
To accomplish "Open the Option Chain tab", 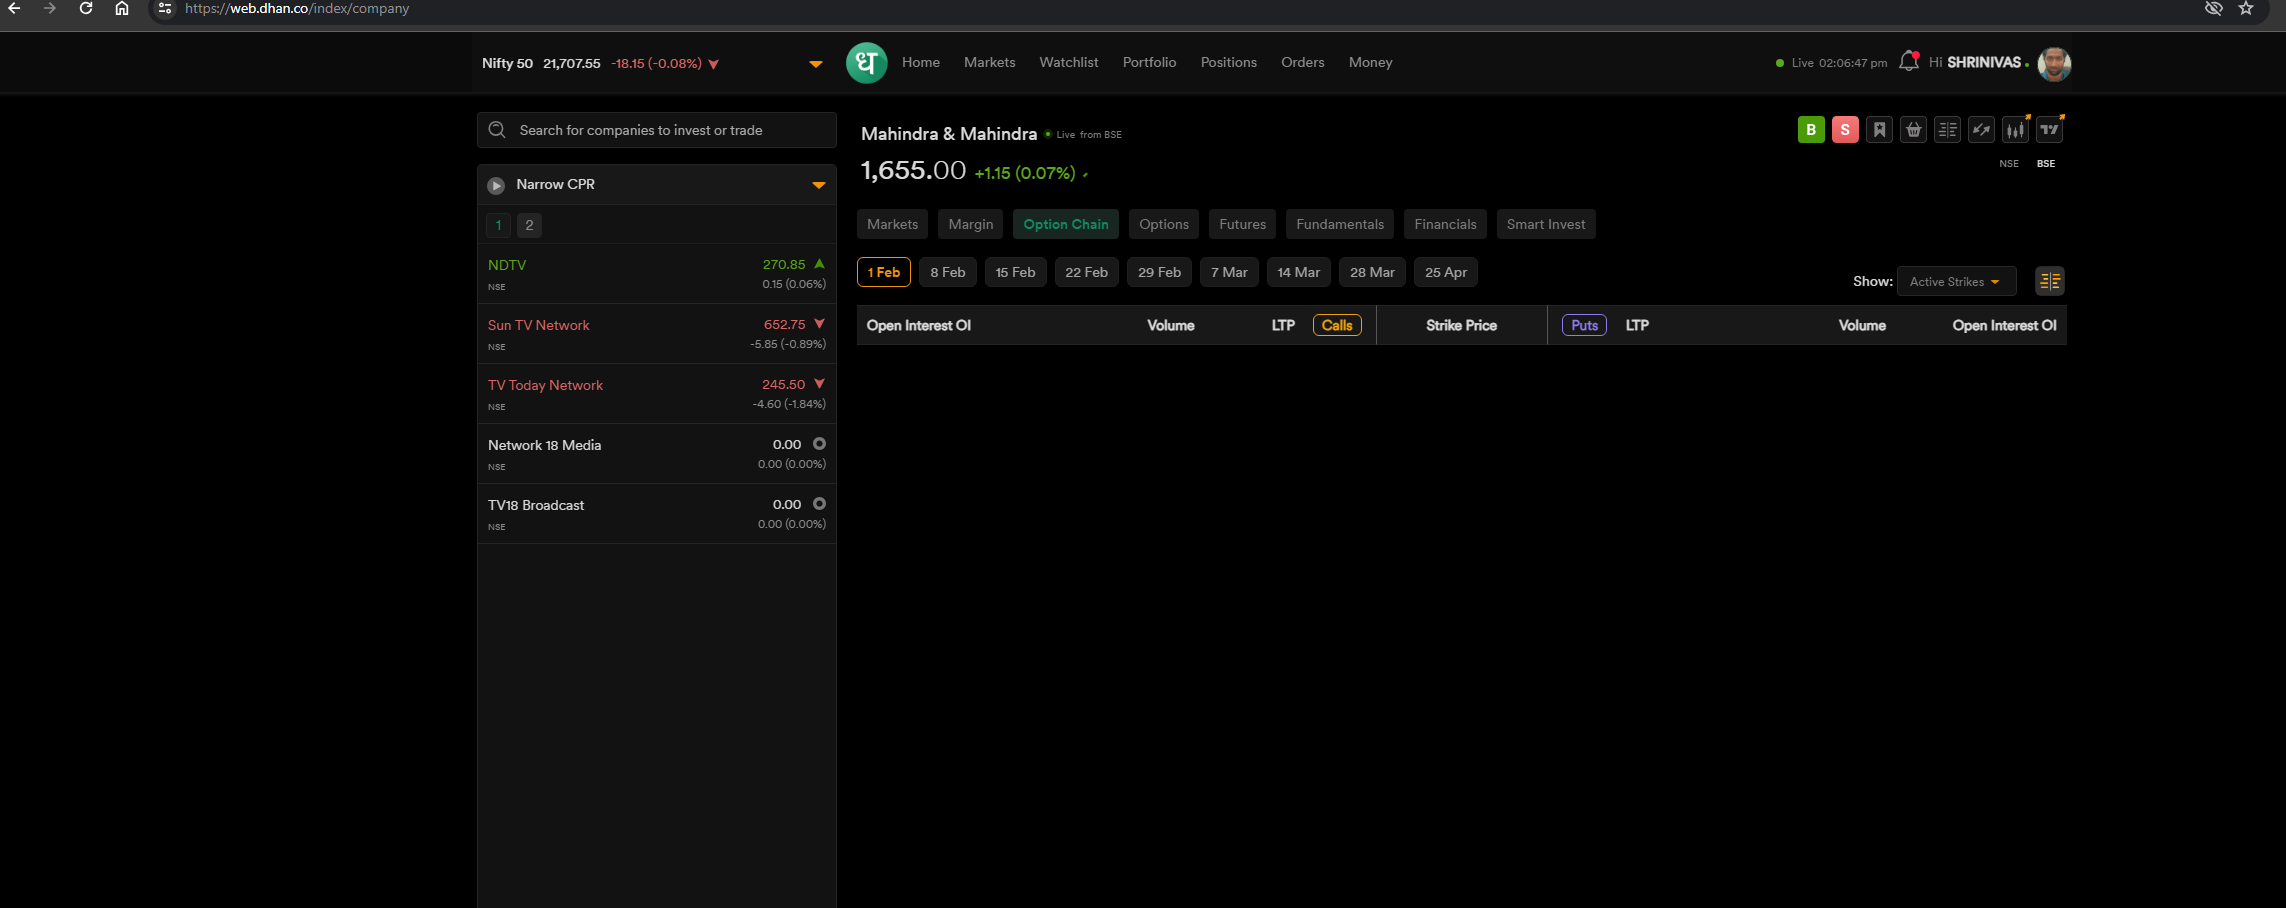I will point(1065,224).
